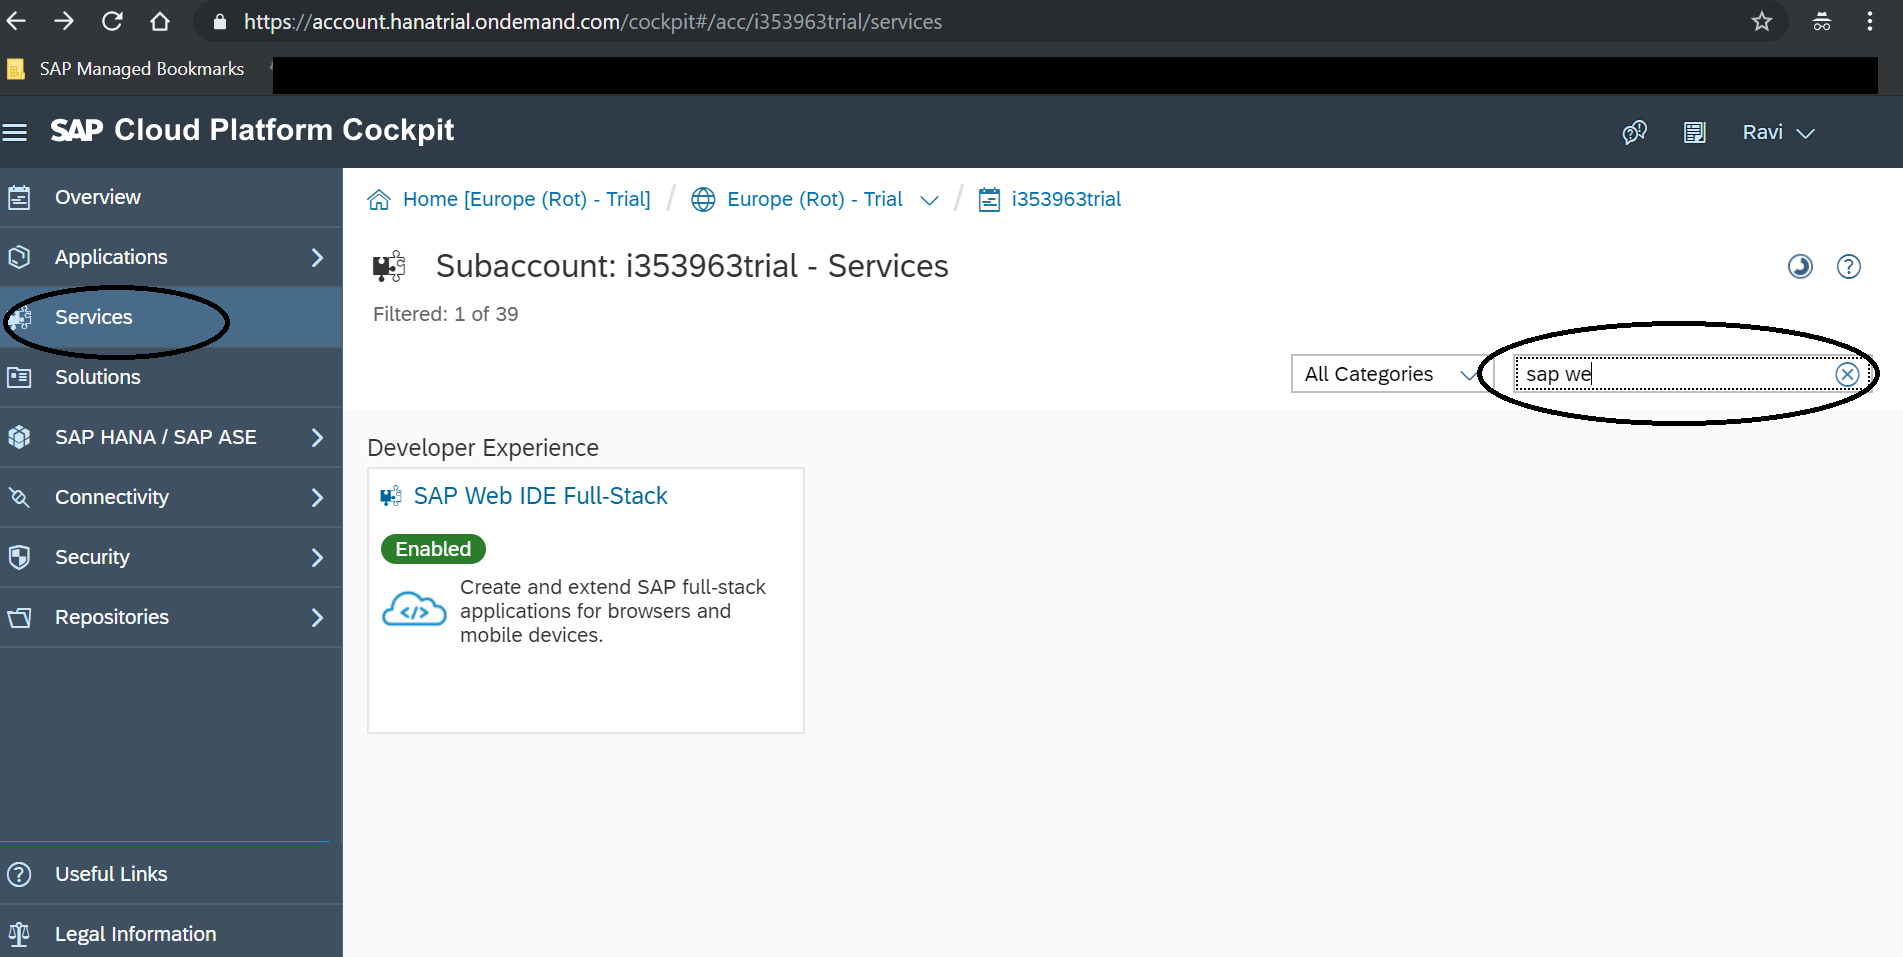This screenshot has width=1903, height=957.
Task: Click the hamburger menu icon in cockpit header
Action: 15,132
